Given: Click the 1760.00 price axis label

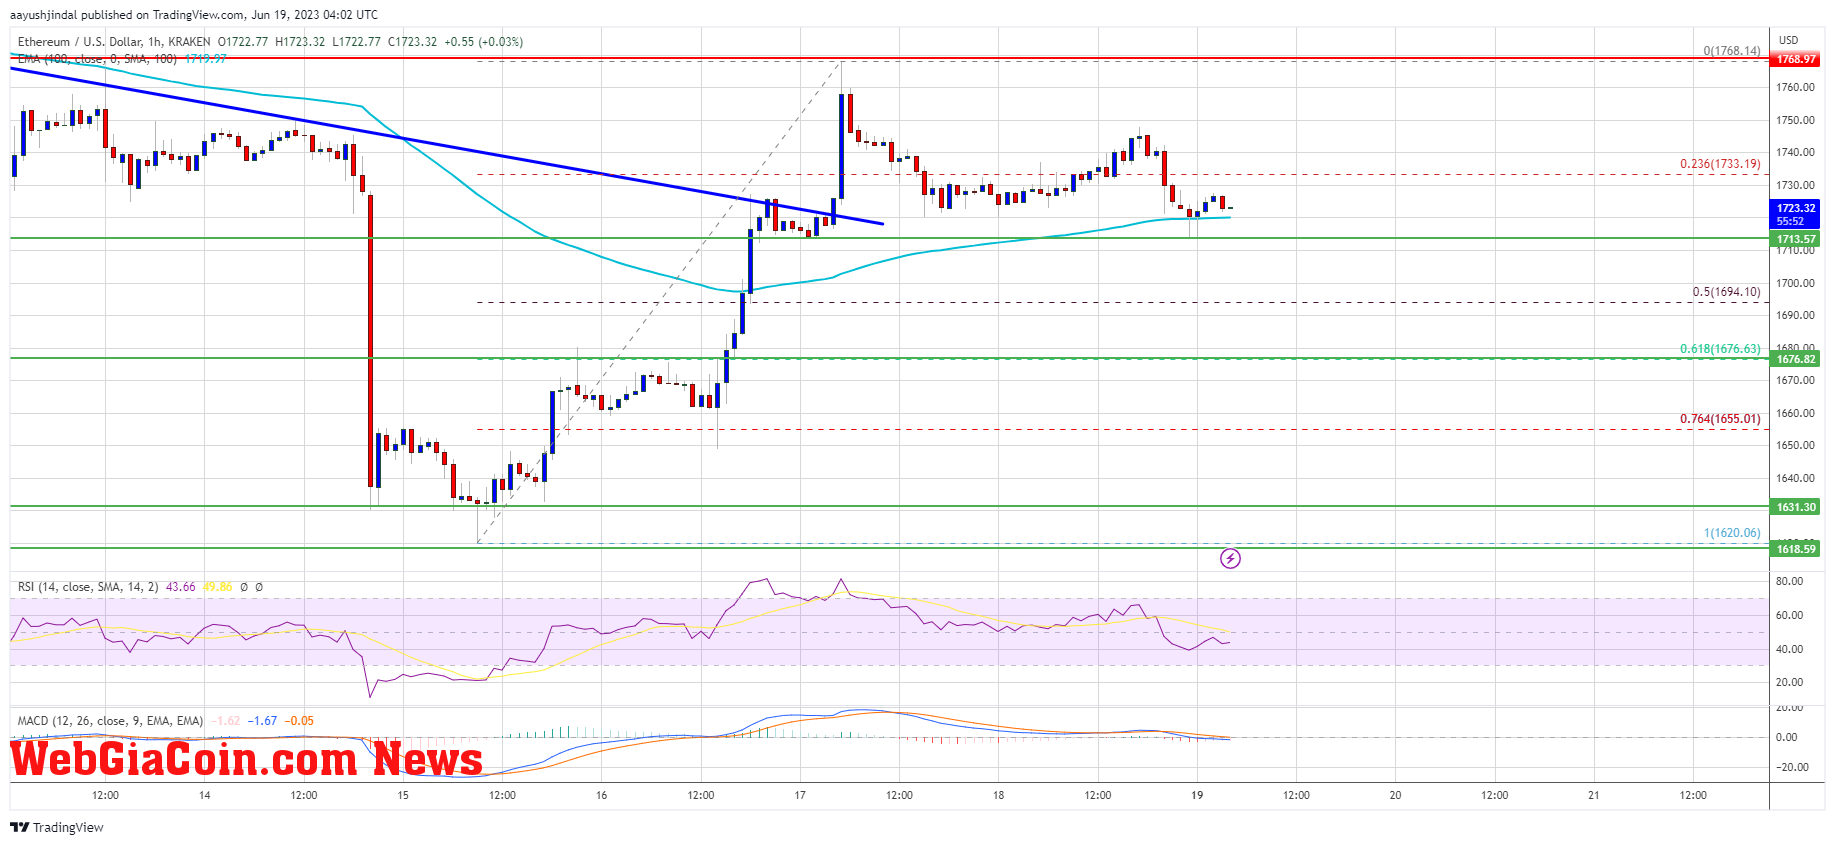Looking at the screenshot, I should (1795, 87).
